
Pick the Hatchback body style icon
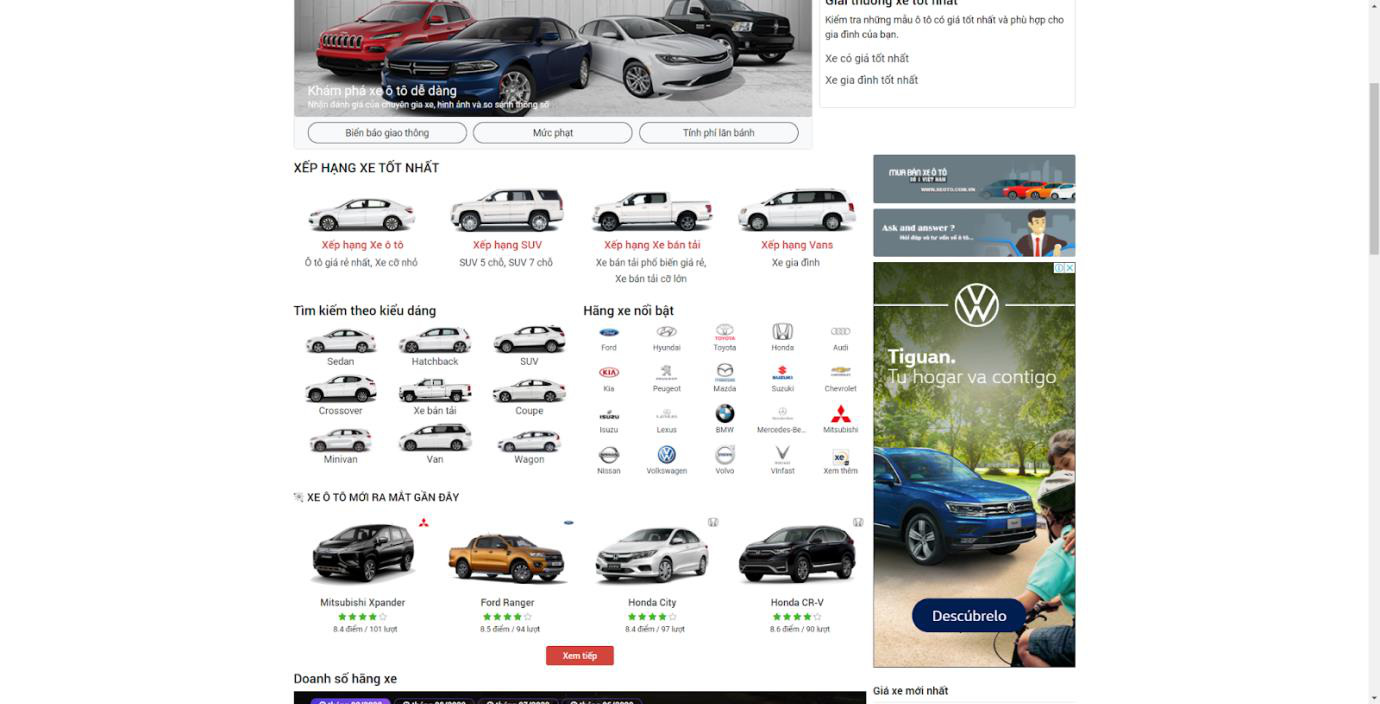click(435, 340)
